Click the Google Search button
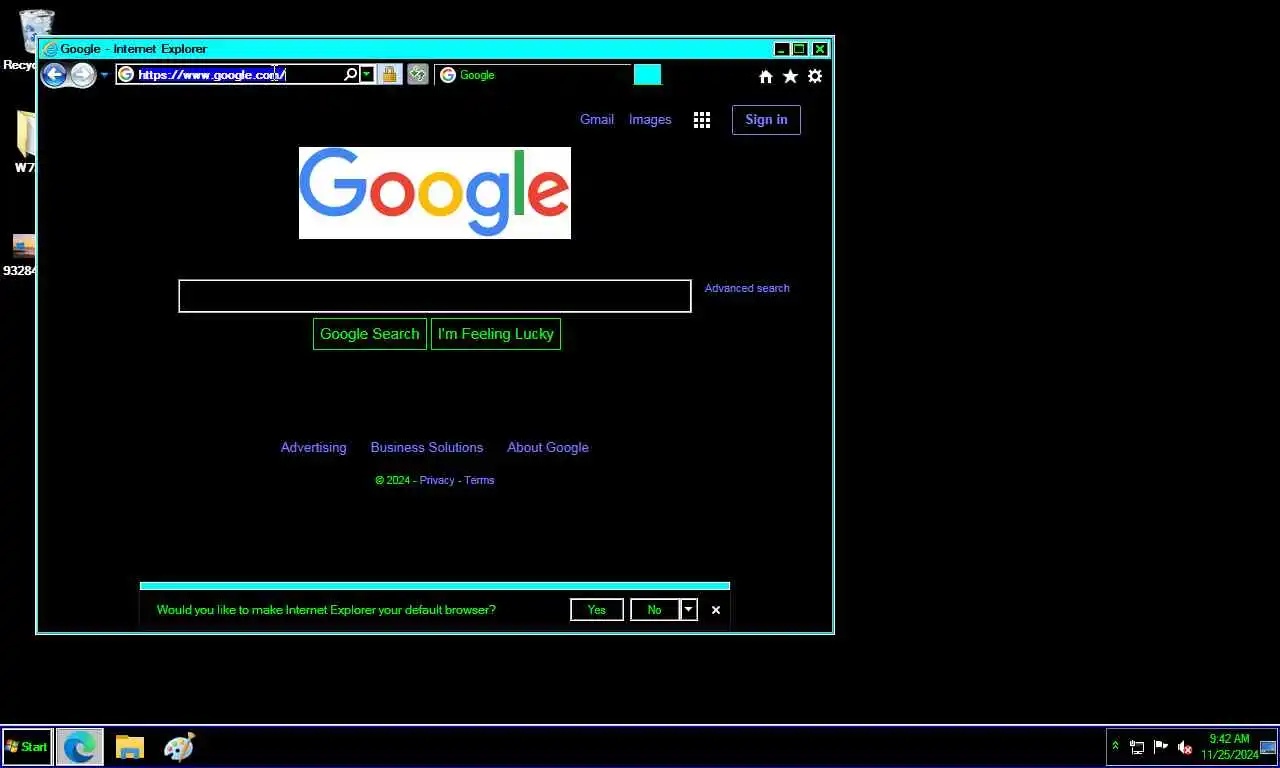Image resolution: width=1280 pixels, height=768 pixels. (370, 334)
